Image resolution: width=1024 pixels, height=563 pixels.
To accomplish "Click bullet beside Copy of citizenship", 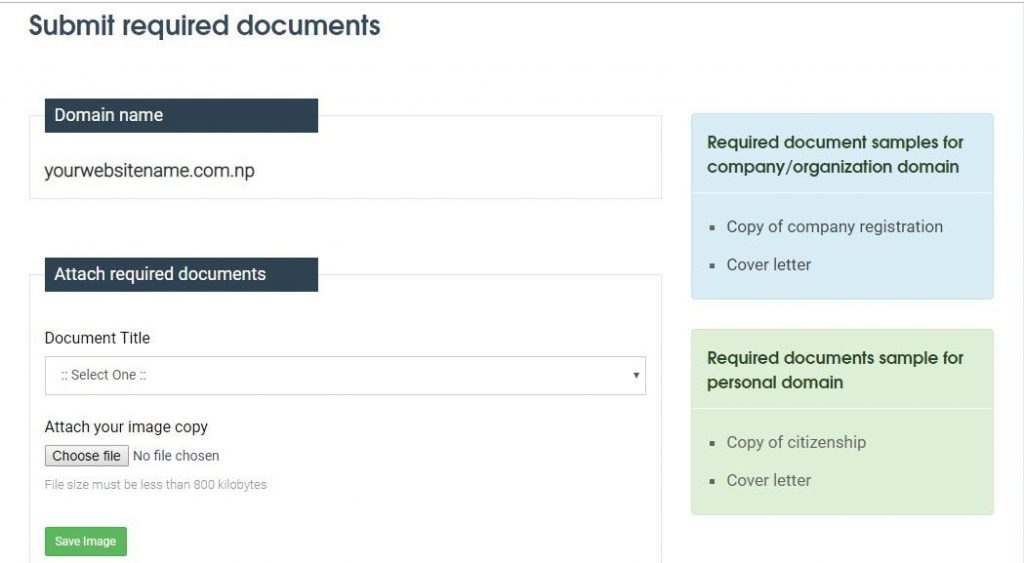I will click(712, 443).
